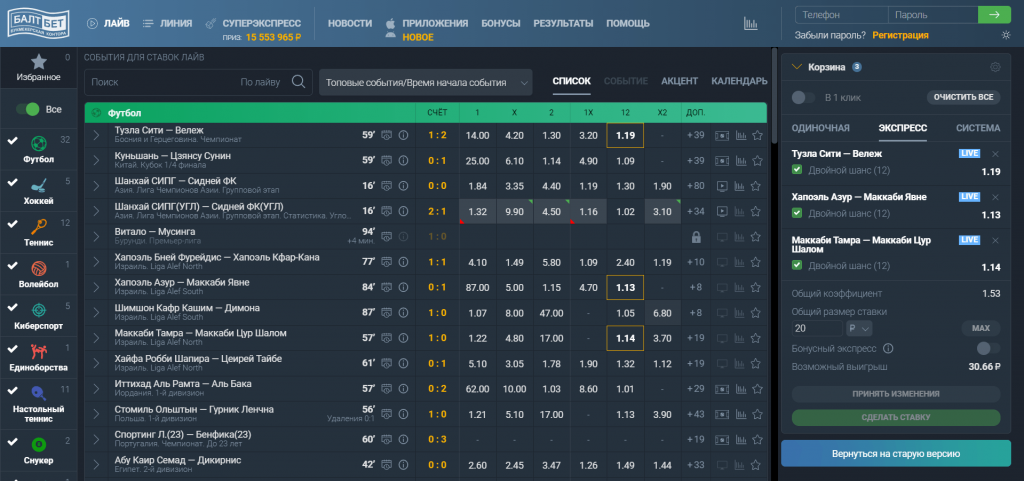Open statistics chart icon in top header
1024x481 pixels.
pyautogui.click(x=750, y=22)
